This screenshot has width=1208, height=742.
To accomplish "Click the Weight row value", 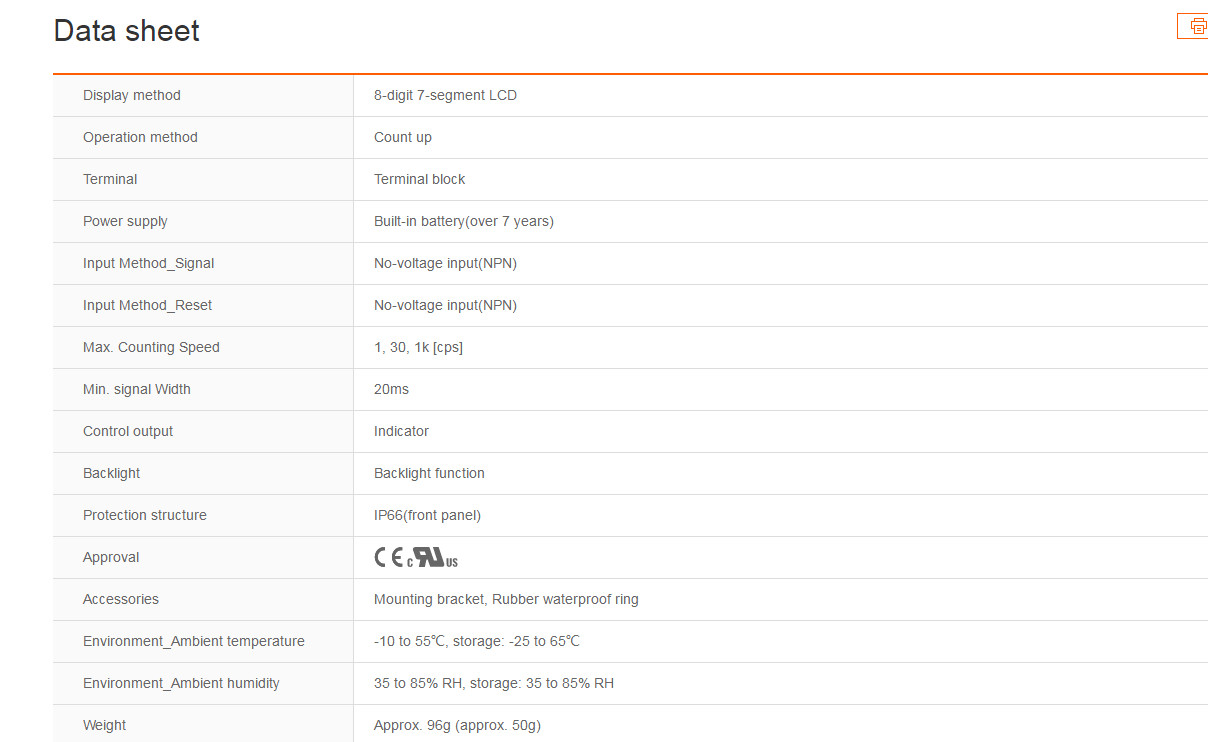I will coord(457,726).
